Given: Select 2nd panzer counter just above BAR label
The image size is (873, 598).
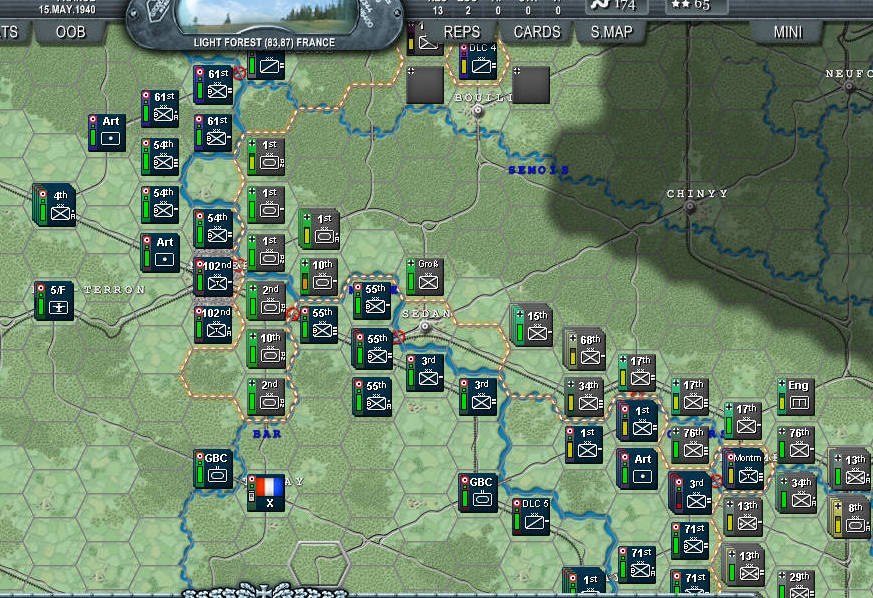Looking at the screenshot, I should point(266,396).
